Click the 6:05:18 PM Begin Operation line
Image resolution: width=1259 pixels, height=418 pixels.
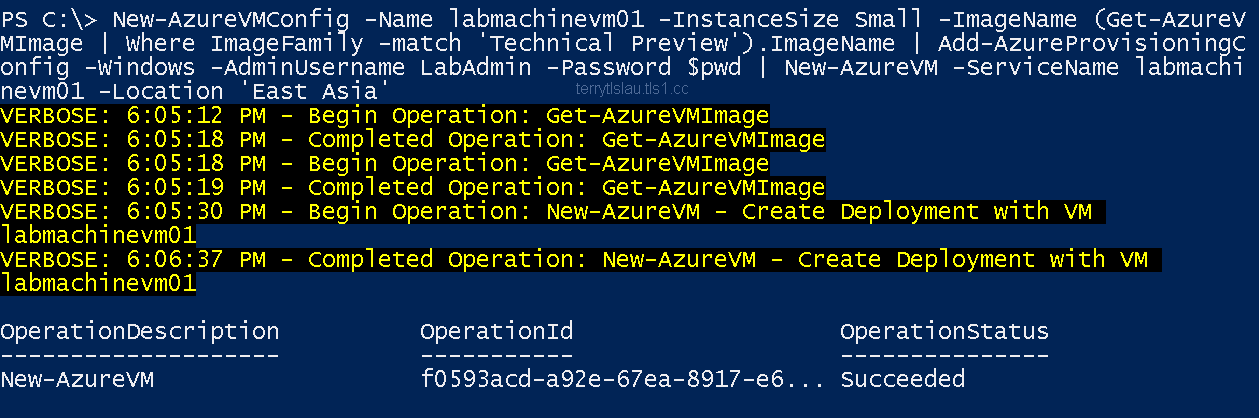[385, 163]
